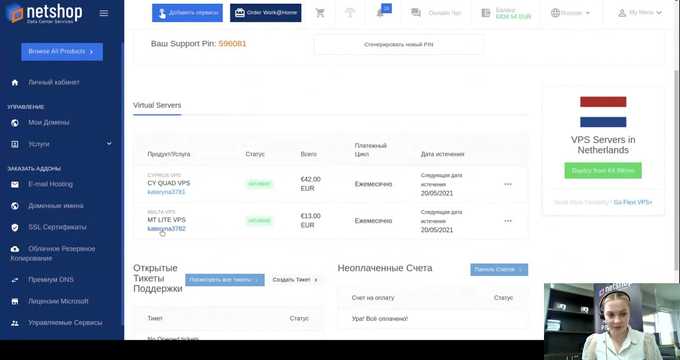Screen dimensions: 680x360
Task: Open Premium DNS menu item
Action: coord(51,280)
